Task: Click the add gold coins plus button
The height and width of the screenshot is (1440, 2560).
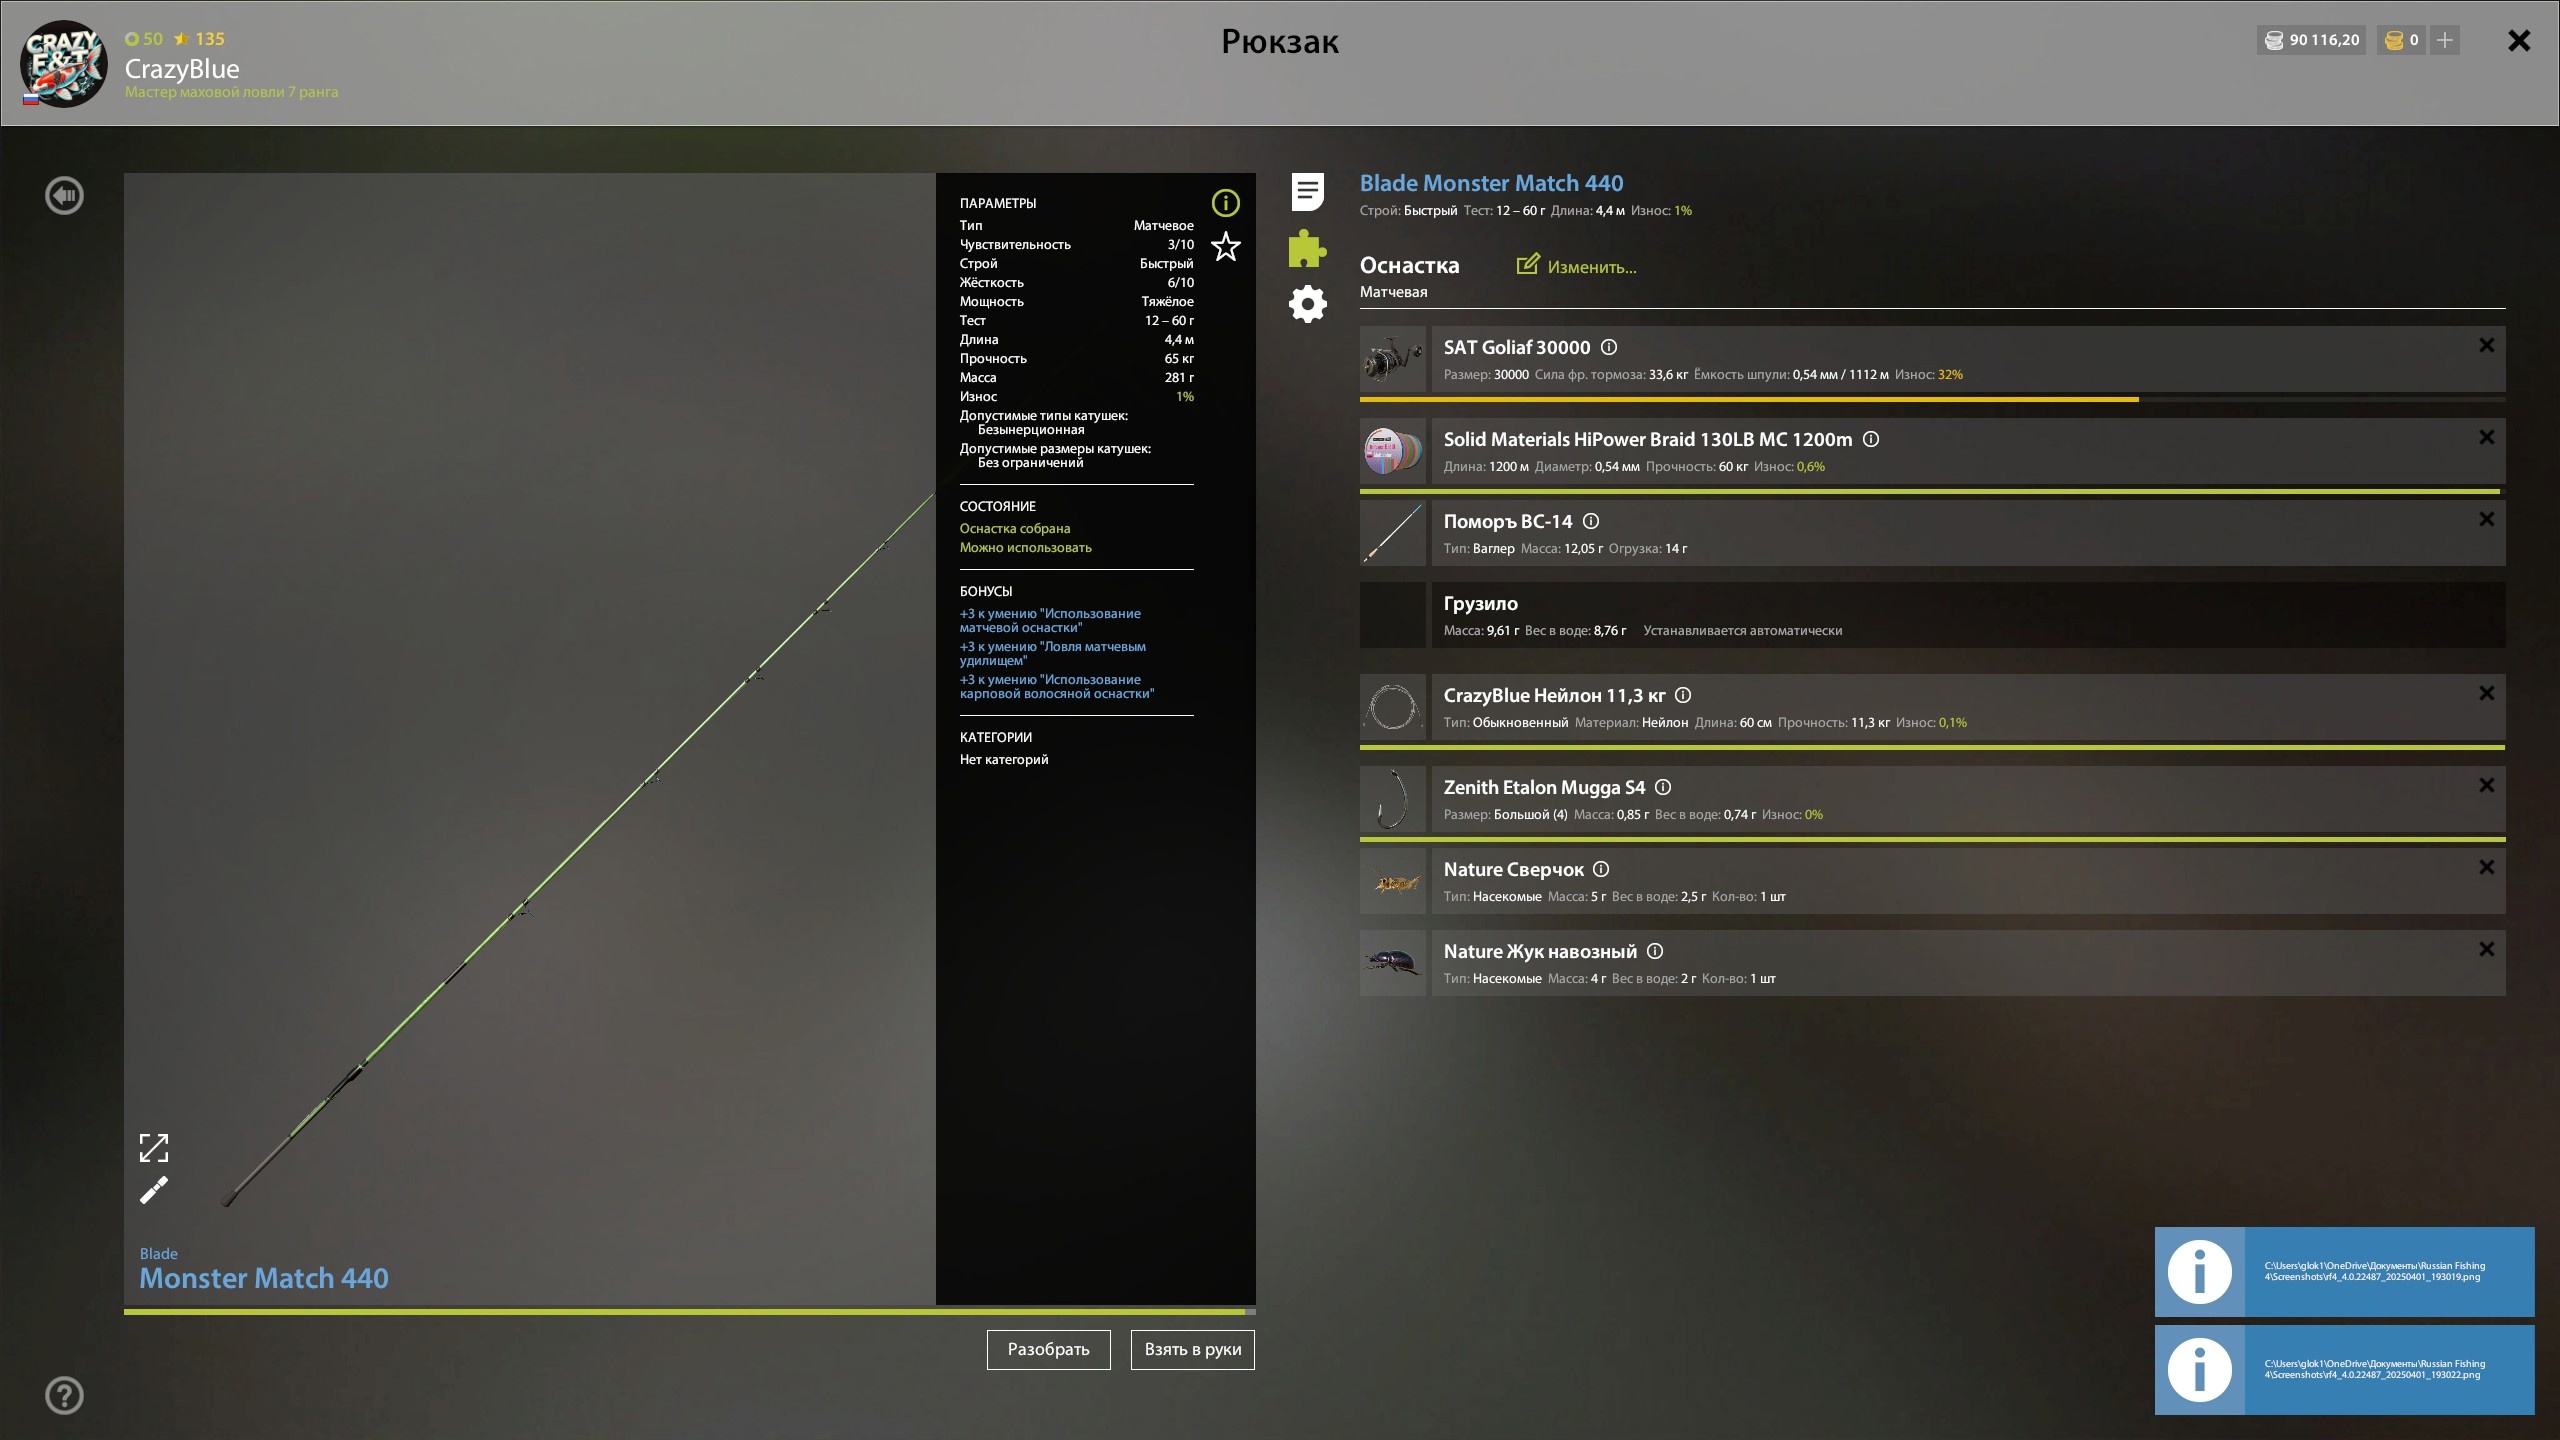Action: click(x=2445, y=40)
